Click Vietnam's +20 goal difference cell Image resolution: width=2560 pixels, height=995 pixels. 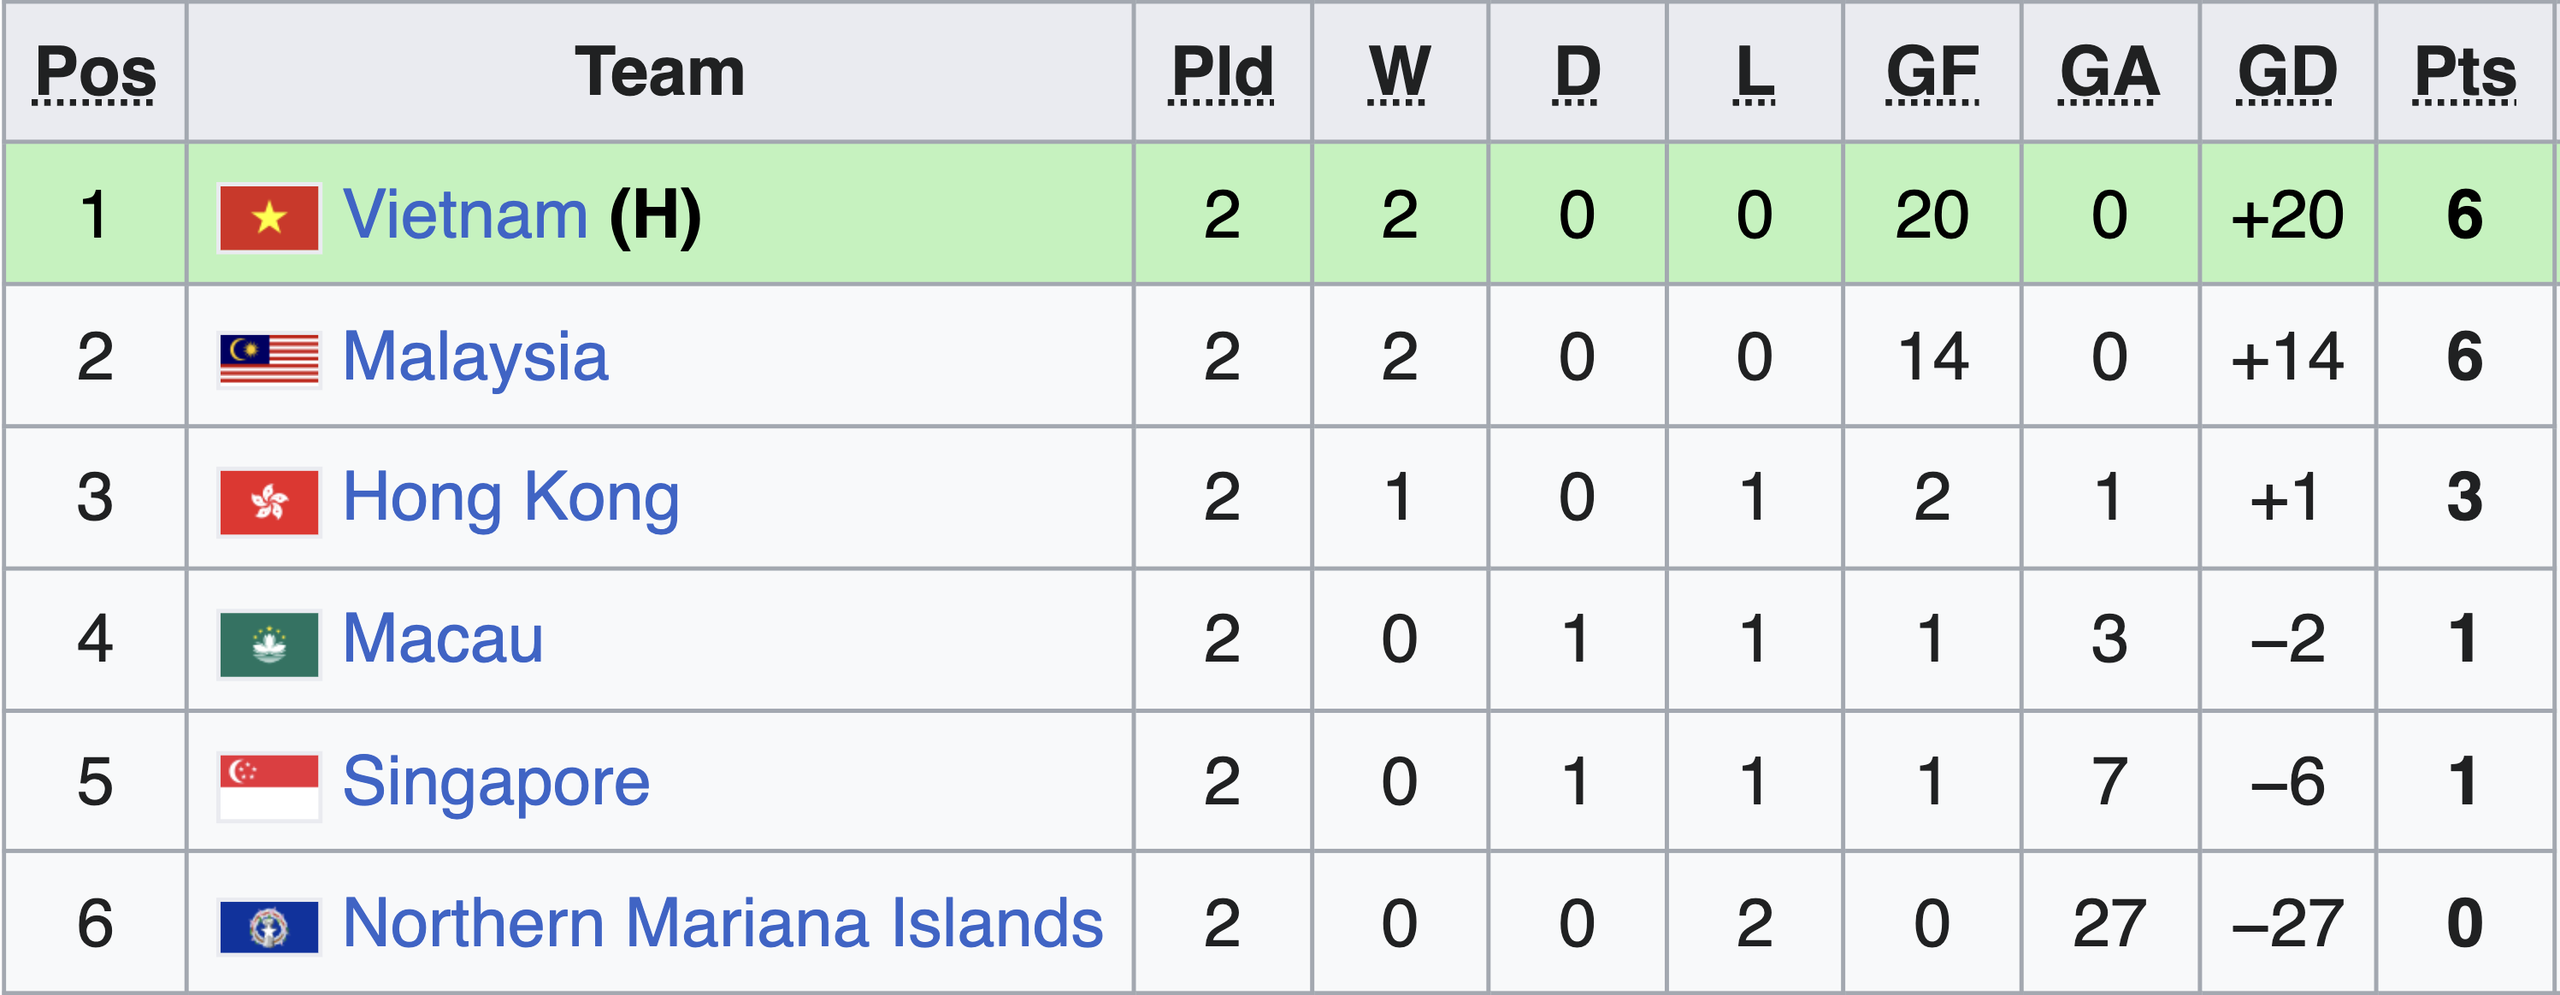[x=2287, y=215]
